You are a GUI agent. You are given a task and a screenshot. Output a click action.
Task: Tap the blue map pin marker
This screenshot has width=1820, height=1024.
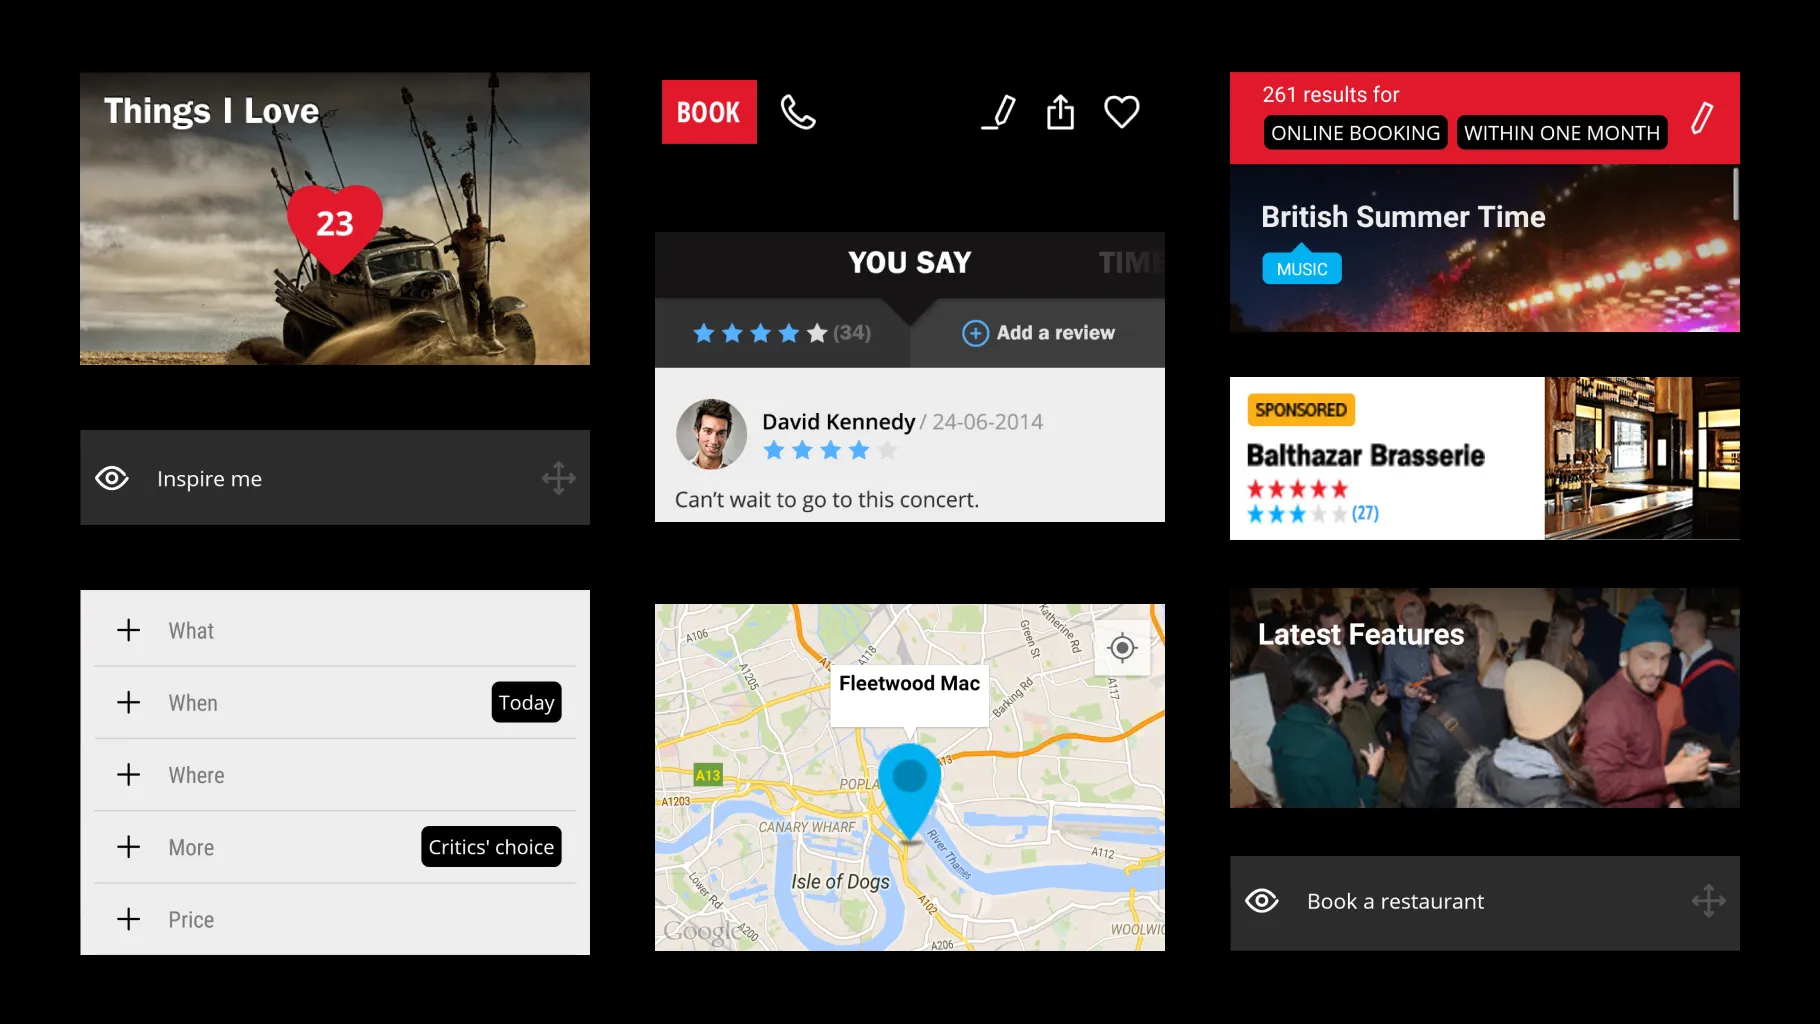click(909, 790)
